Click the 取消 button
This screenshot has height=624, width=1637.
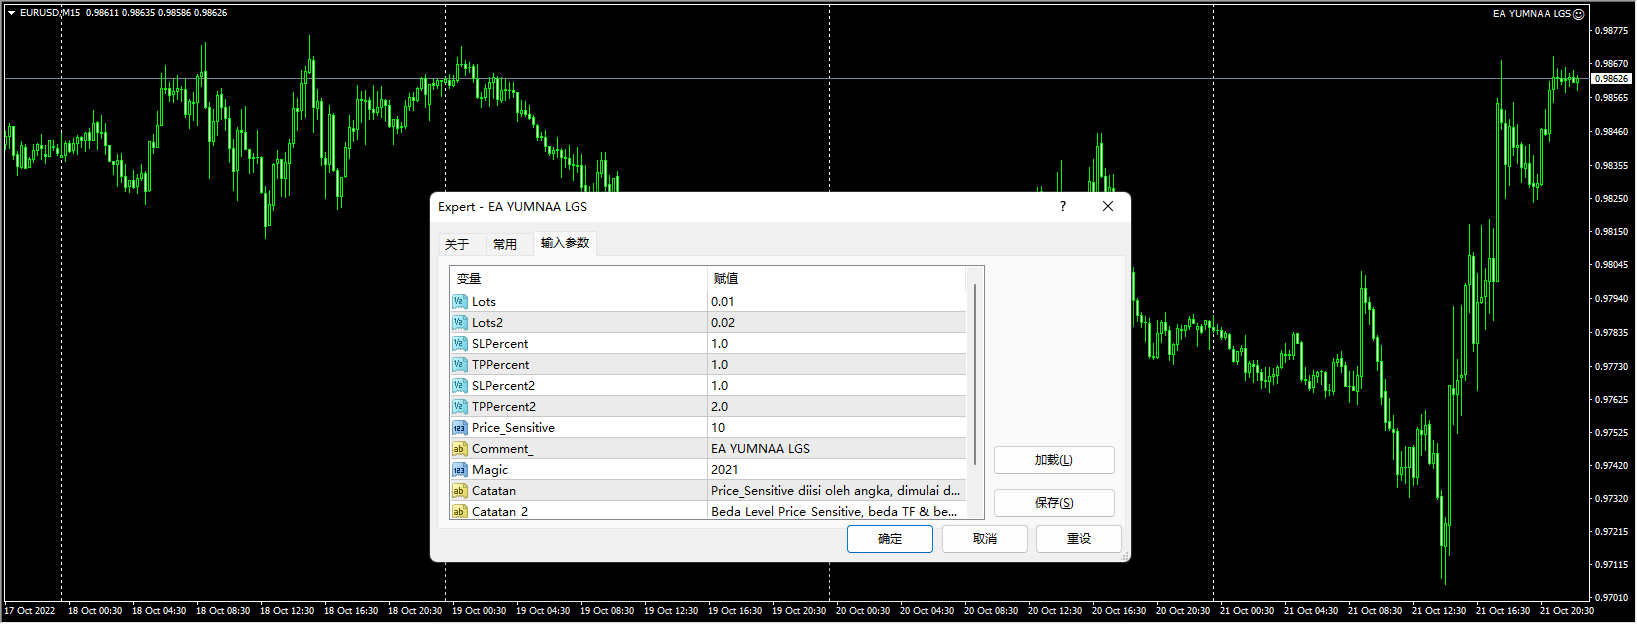click(985, 539)
